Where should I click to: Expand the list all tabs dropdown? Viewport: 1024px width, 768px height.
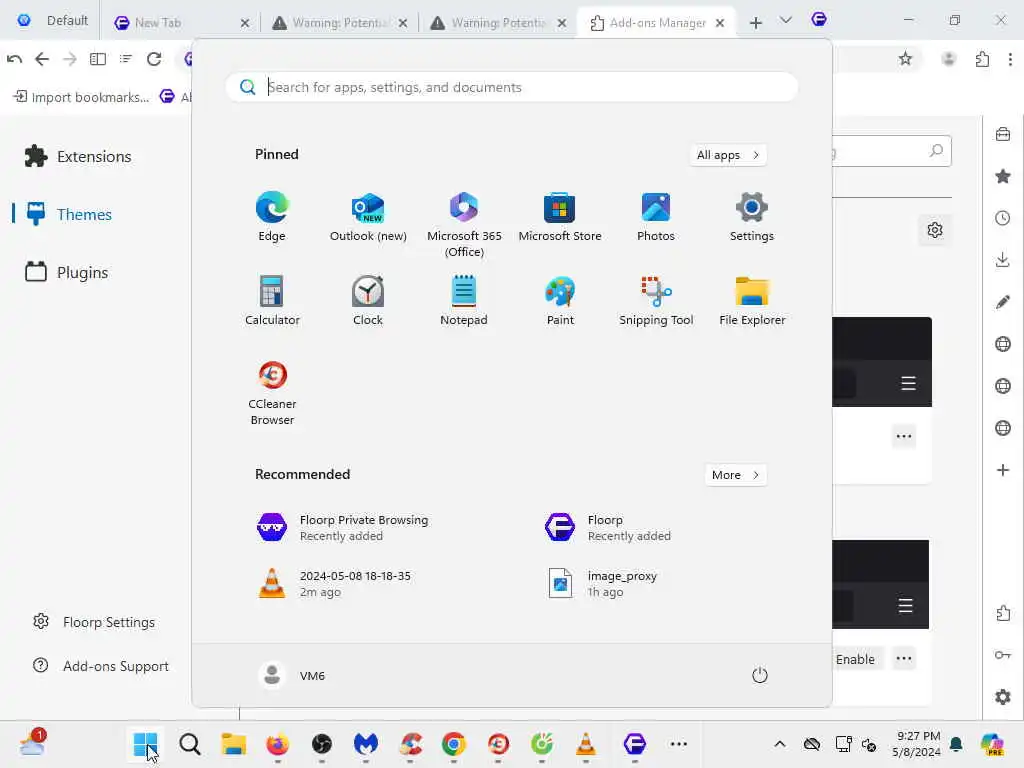pos(786,20)
